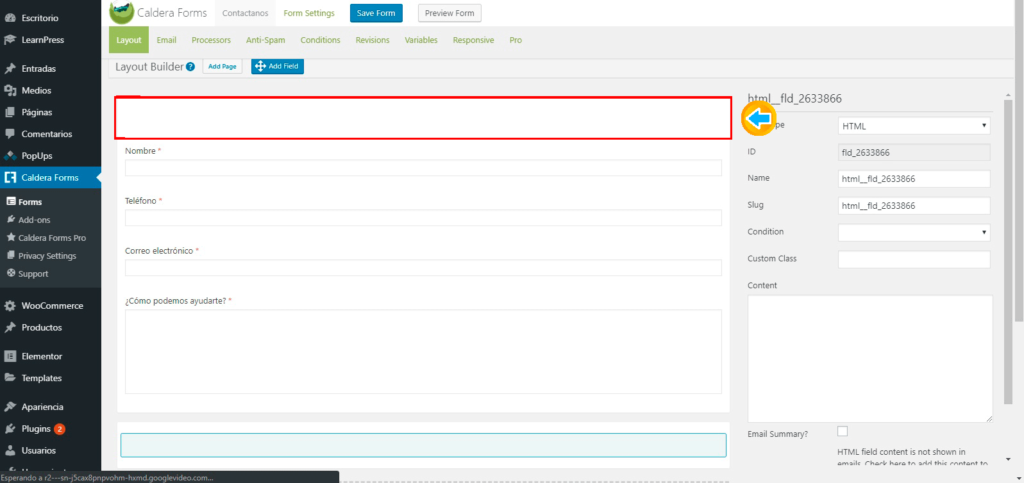
Task: Click the Save Form button
Action: (376, 13)
